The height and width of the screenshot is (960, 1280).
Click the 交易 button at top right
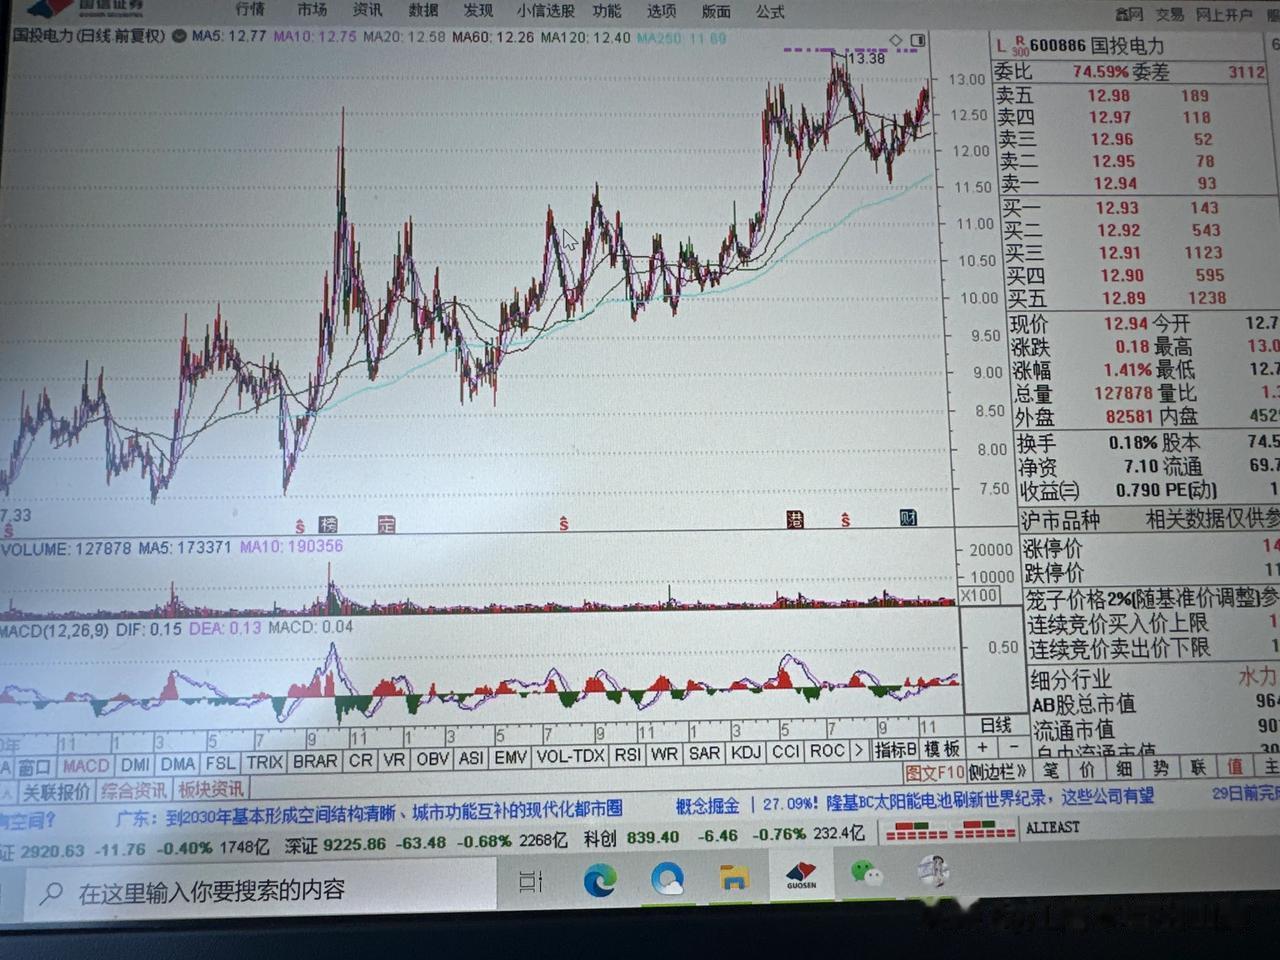(1169, 14)
